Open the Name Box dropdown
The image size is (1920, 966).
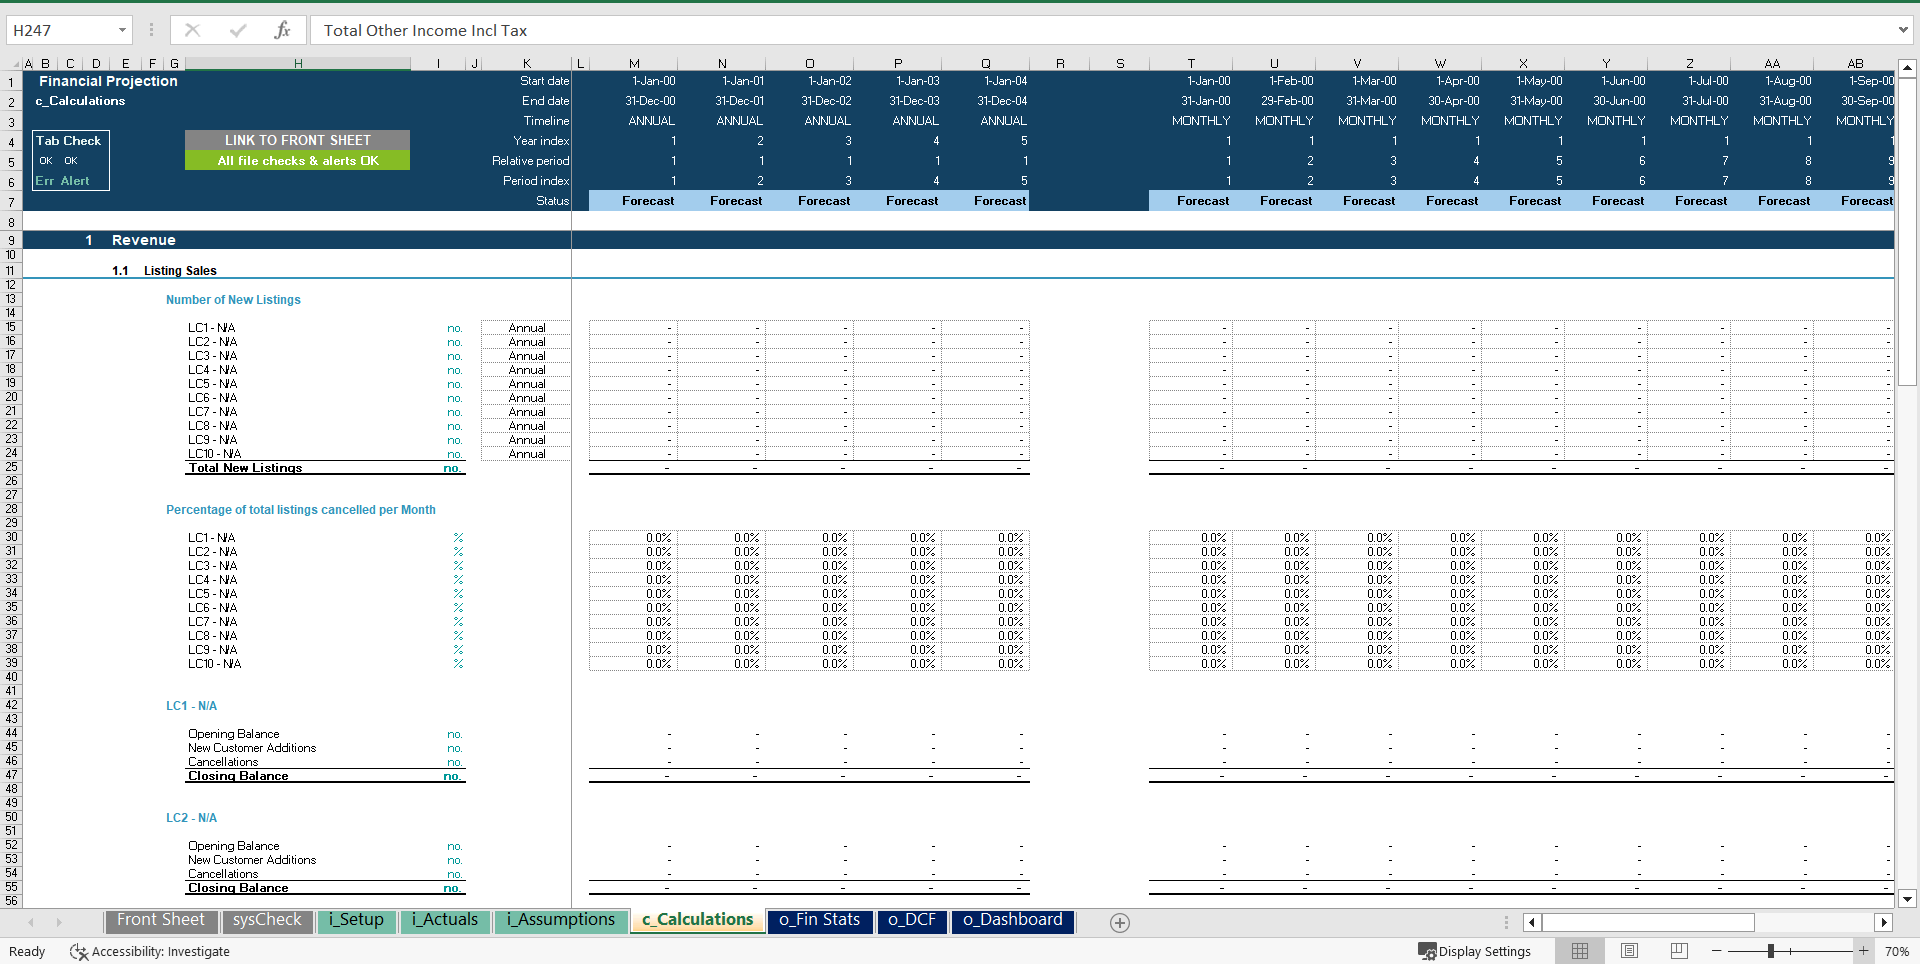pyautogui.click(x=122, y=30)
